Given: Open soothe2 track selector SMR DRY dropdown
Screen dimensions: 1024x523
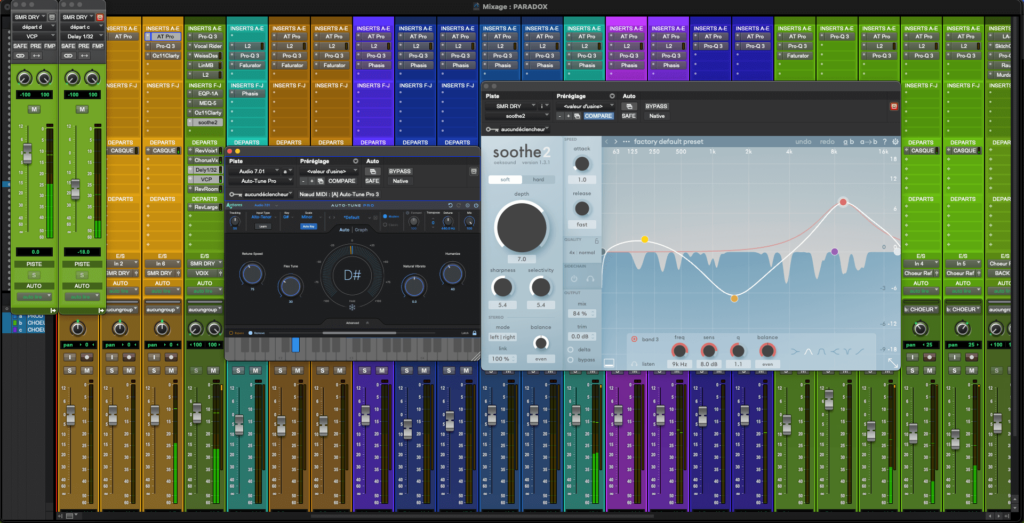Looking at the screenshot, I should pyautogui.click(x=511, y=106).
